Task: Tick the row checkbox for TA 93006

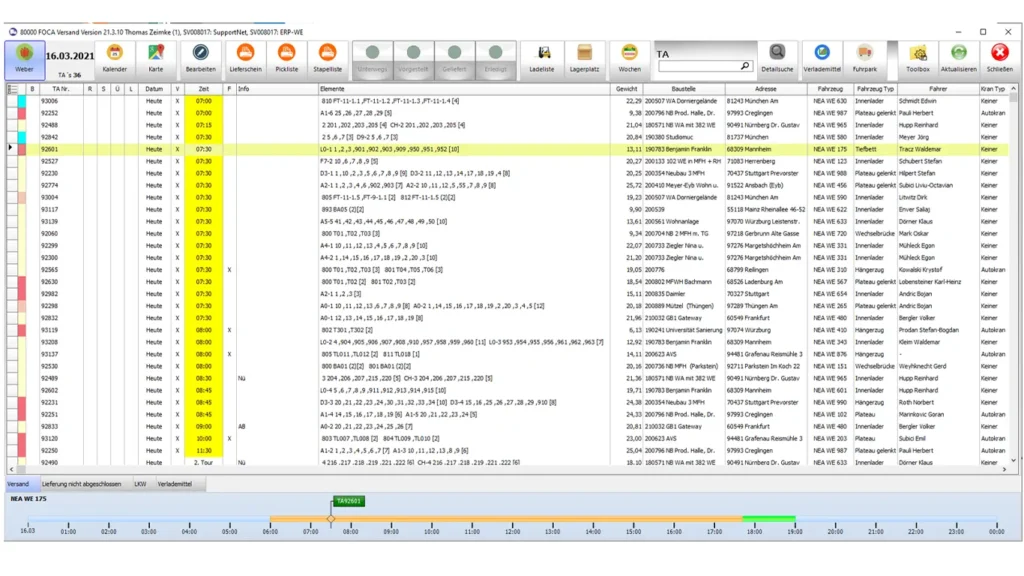Action: coord(32,101)
